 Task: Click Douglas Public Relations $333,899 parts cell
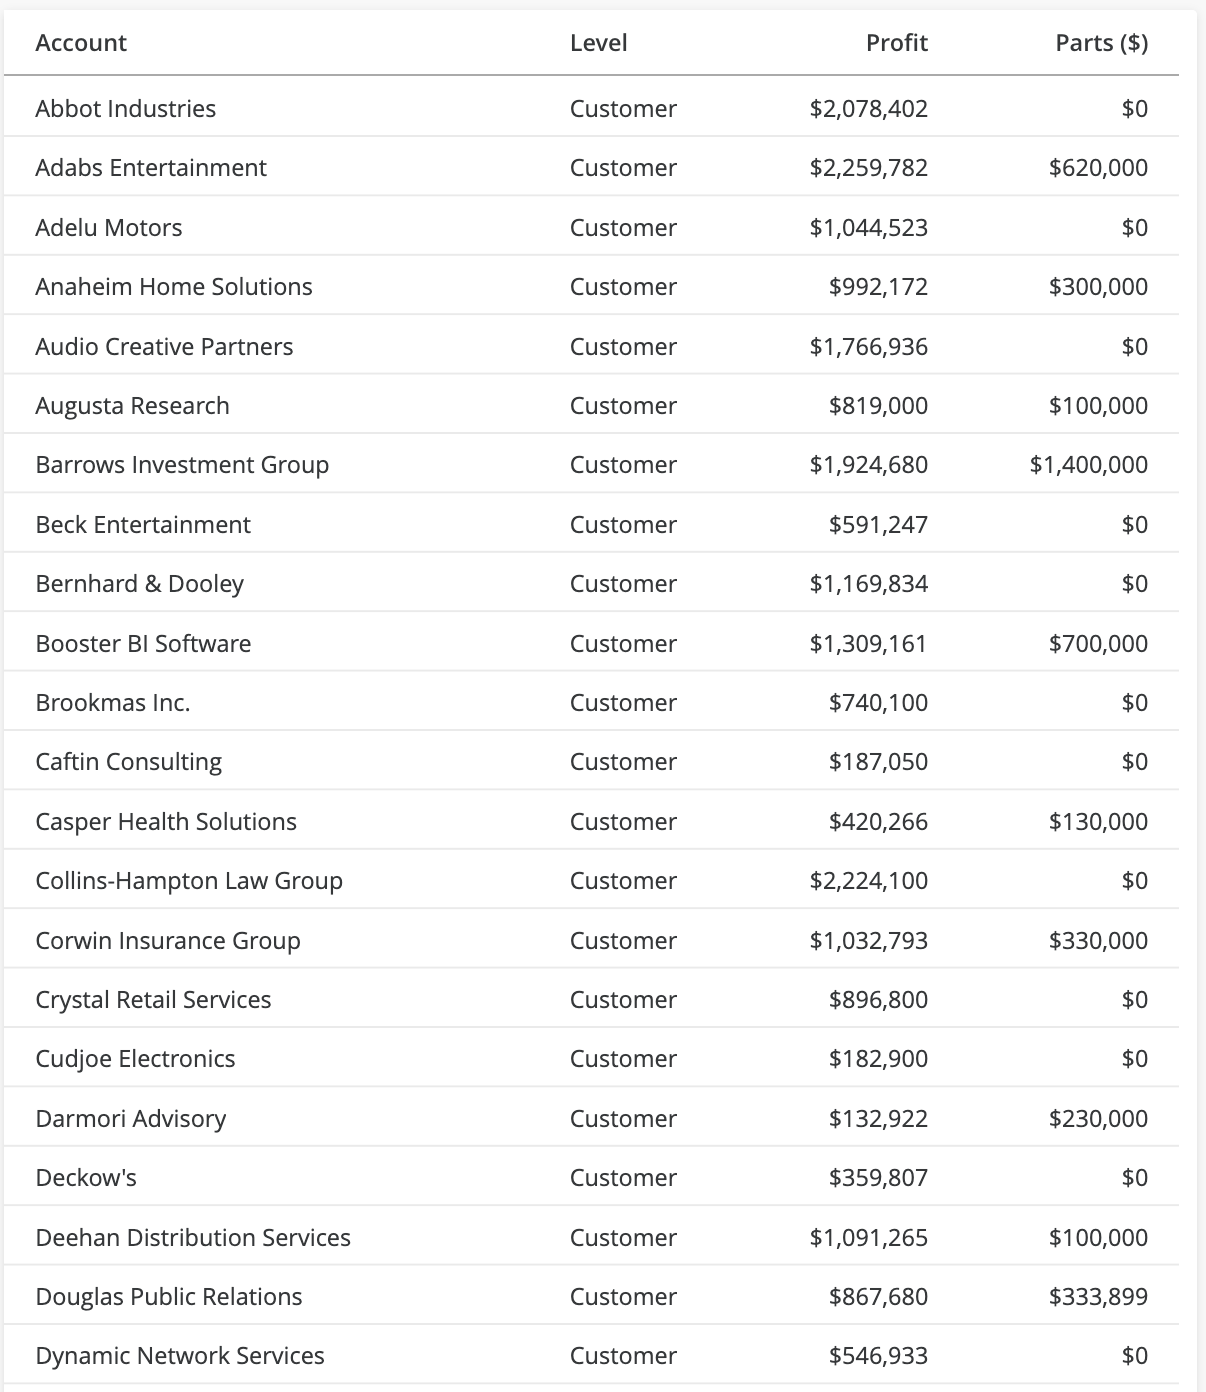pyautogui.click(x=1098, y=1297)
